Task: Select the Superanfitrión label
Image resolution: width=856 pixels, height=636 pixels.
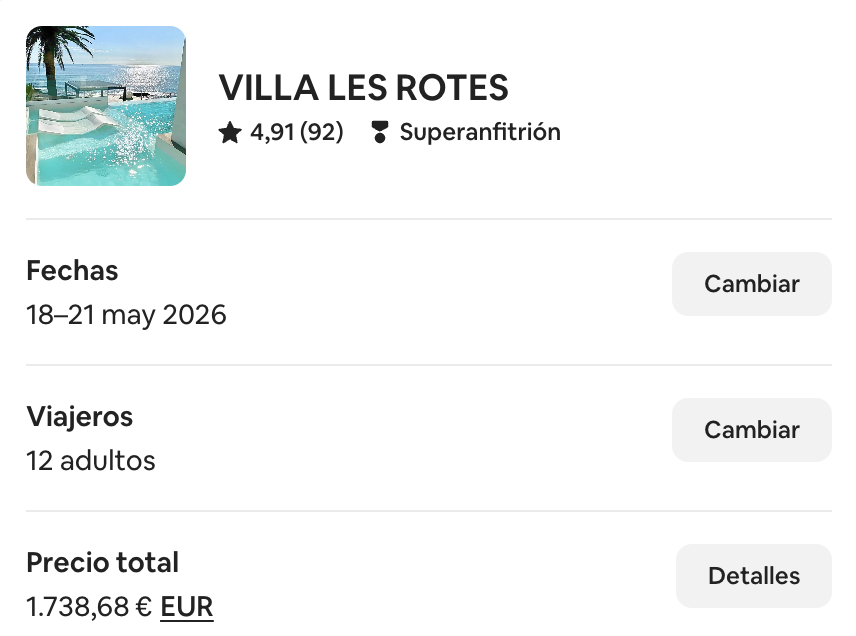Action: pos(480,131)
